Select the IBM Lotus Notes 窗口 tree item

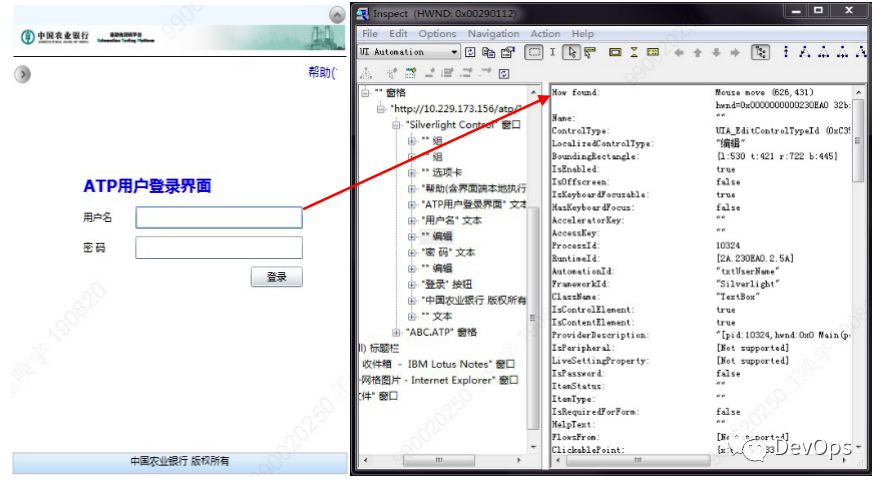[438, 364]
